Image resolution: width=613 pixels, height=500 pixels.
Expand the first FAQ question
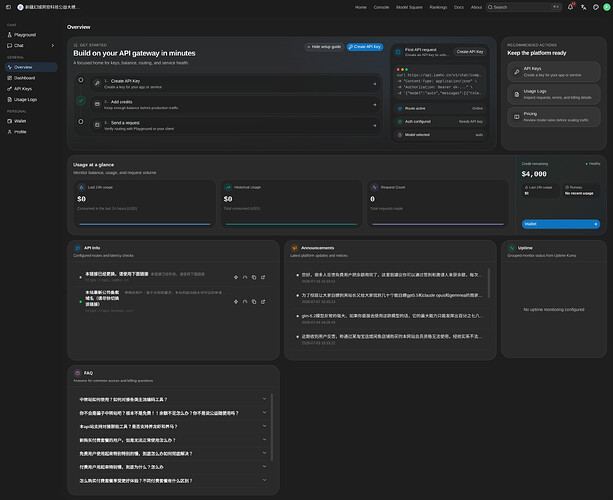tap(172, 399)
